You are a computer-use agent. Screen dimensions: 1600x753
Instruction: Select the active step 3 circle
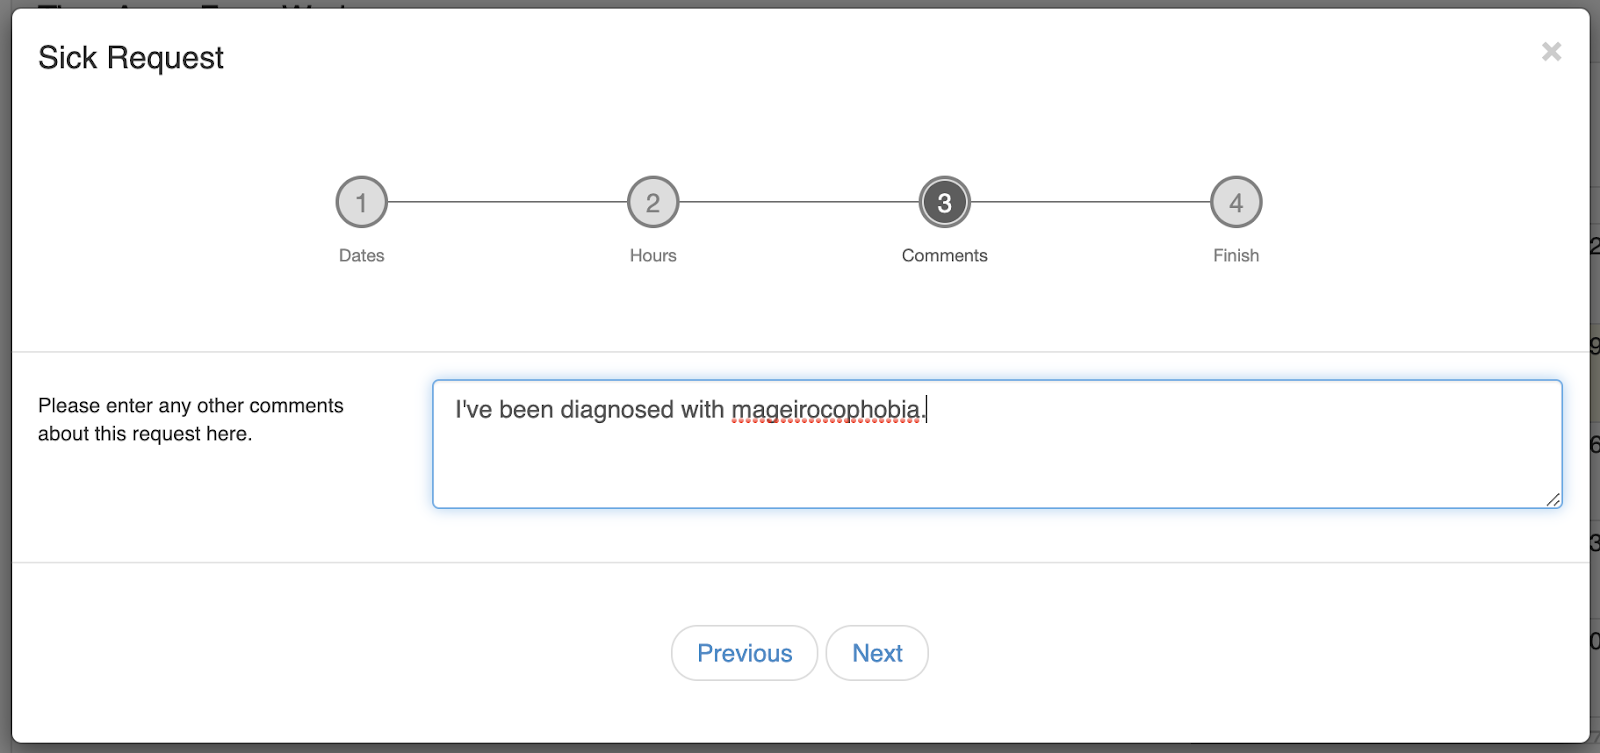(x=944, y=203)
